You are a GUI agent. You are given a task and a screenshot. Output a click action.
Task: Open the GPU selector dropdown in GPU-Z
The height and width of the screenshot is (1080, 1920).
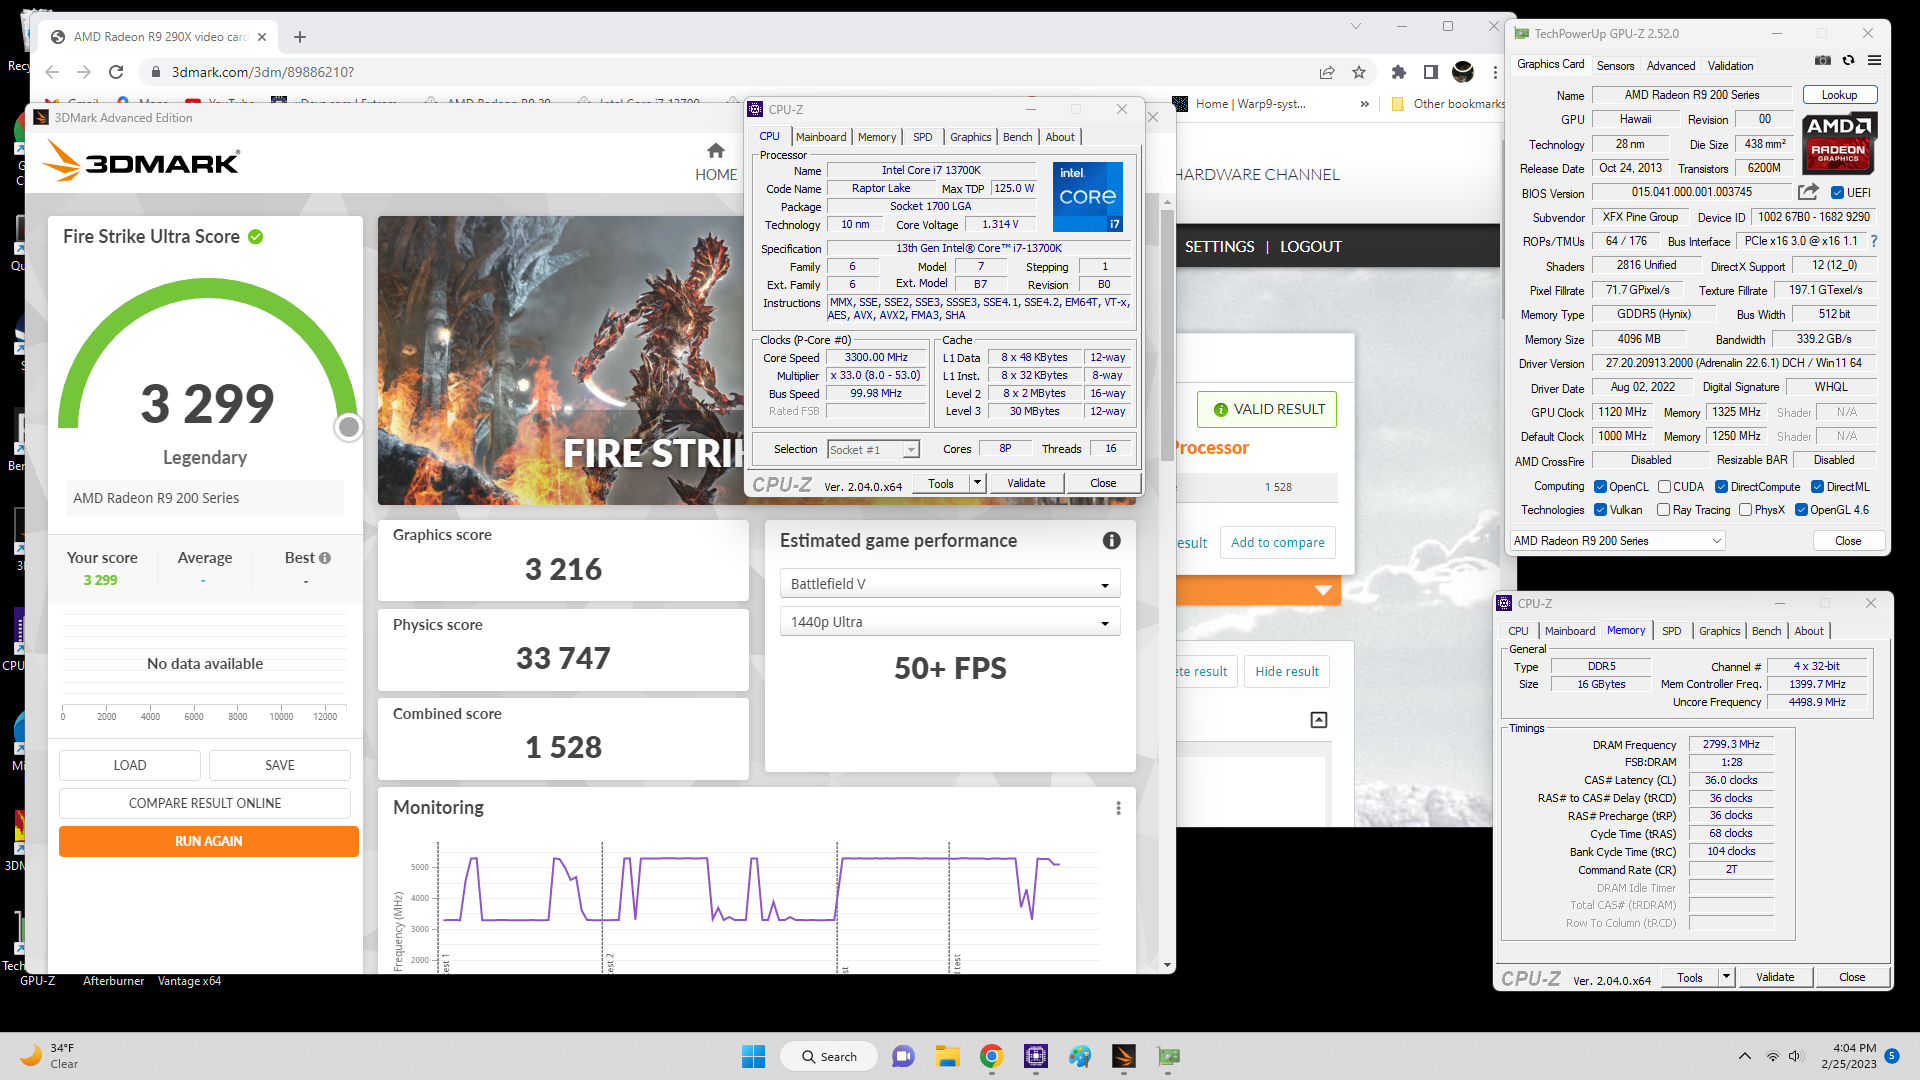point(1617,541)
